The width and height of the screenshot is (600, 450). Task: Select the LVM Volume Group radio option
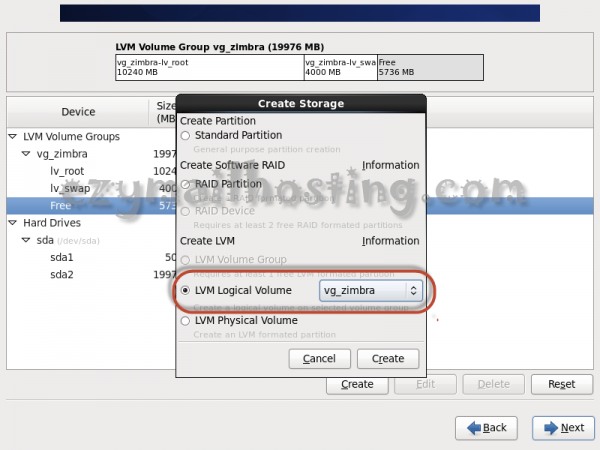tap(186, 260)
